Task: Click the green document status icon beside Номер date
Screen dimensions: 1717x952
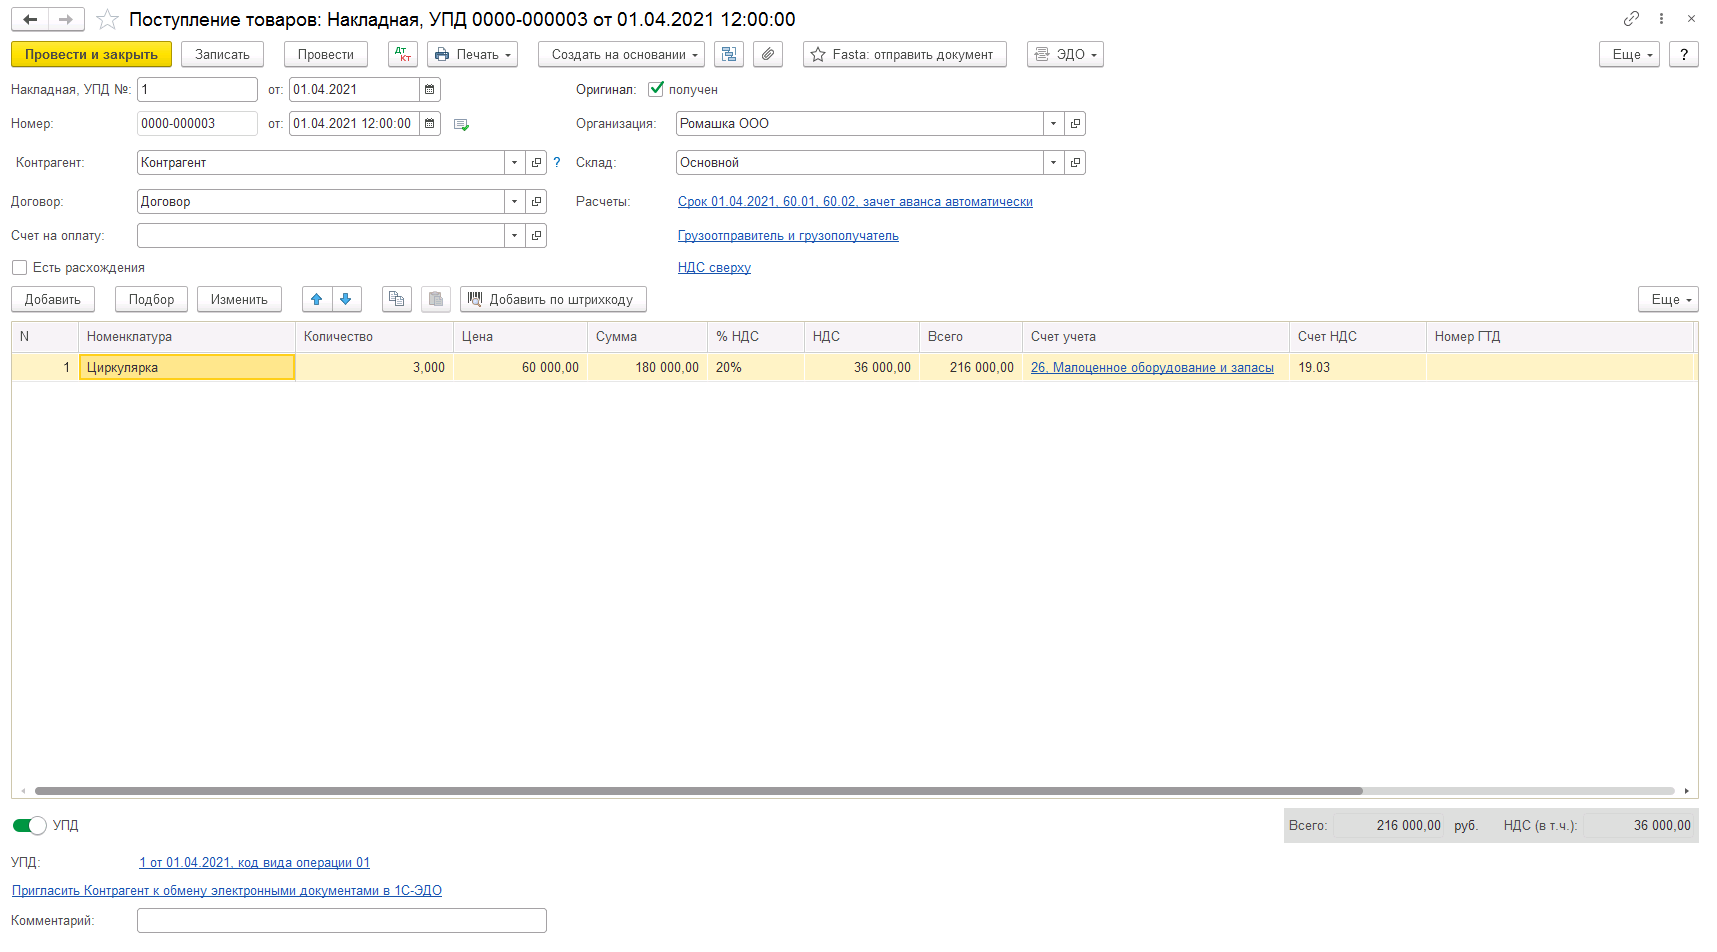Action: click(x=461, y=124)
